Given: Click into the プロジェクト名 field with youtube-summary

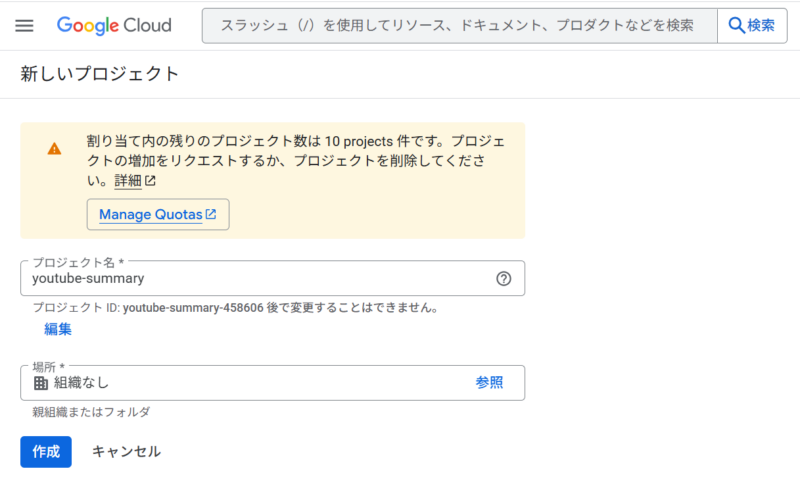Looking at the screenshot, I should [x=272, y=279].
